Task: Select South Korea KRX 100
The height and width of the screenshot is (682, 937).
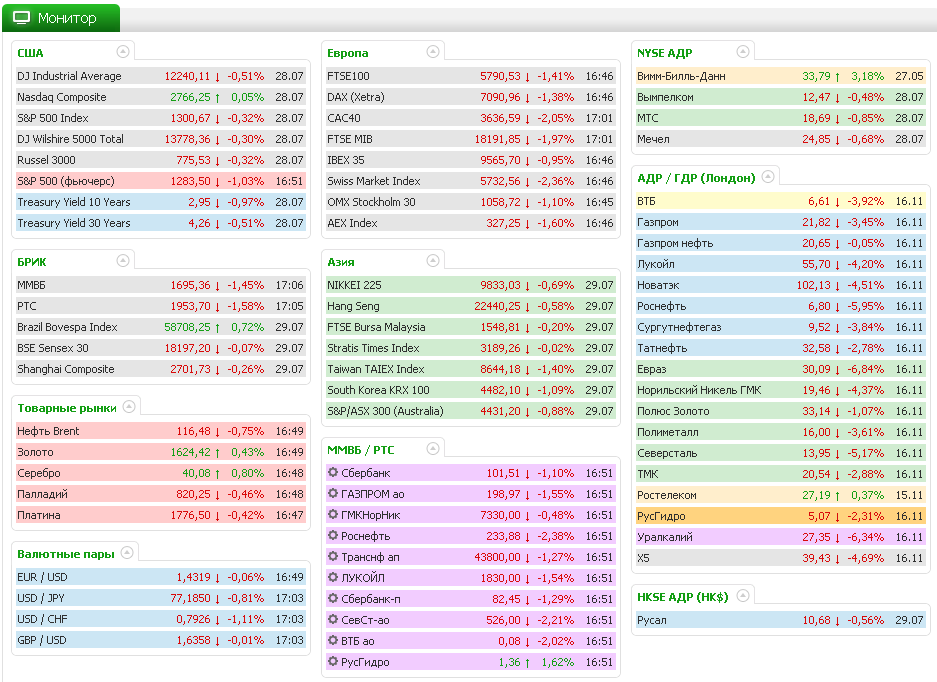Action: [x=471, y=390]
